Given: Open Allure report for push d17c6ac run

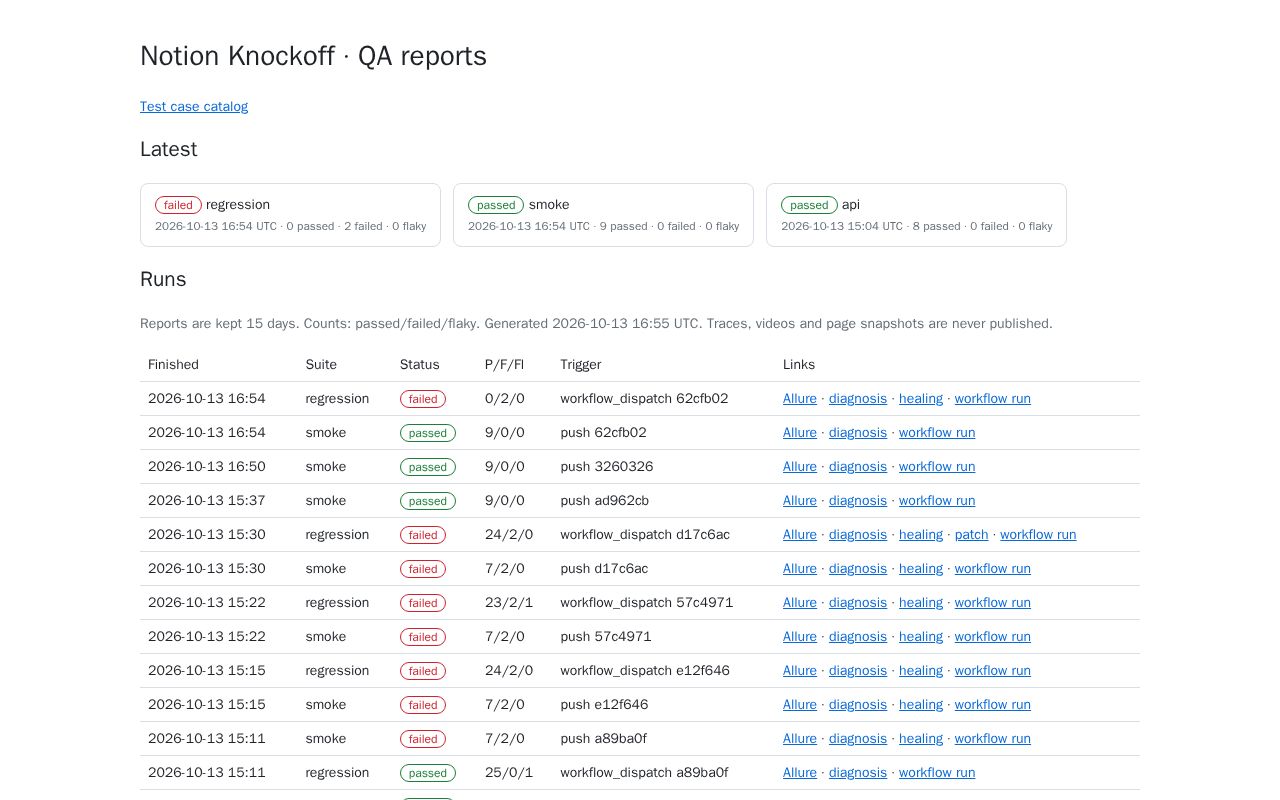Looking at the screenshot, I should (x=800, y=569).
